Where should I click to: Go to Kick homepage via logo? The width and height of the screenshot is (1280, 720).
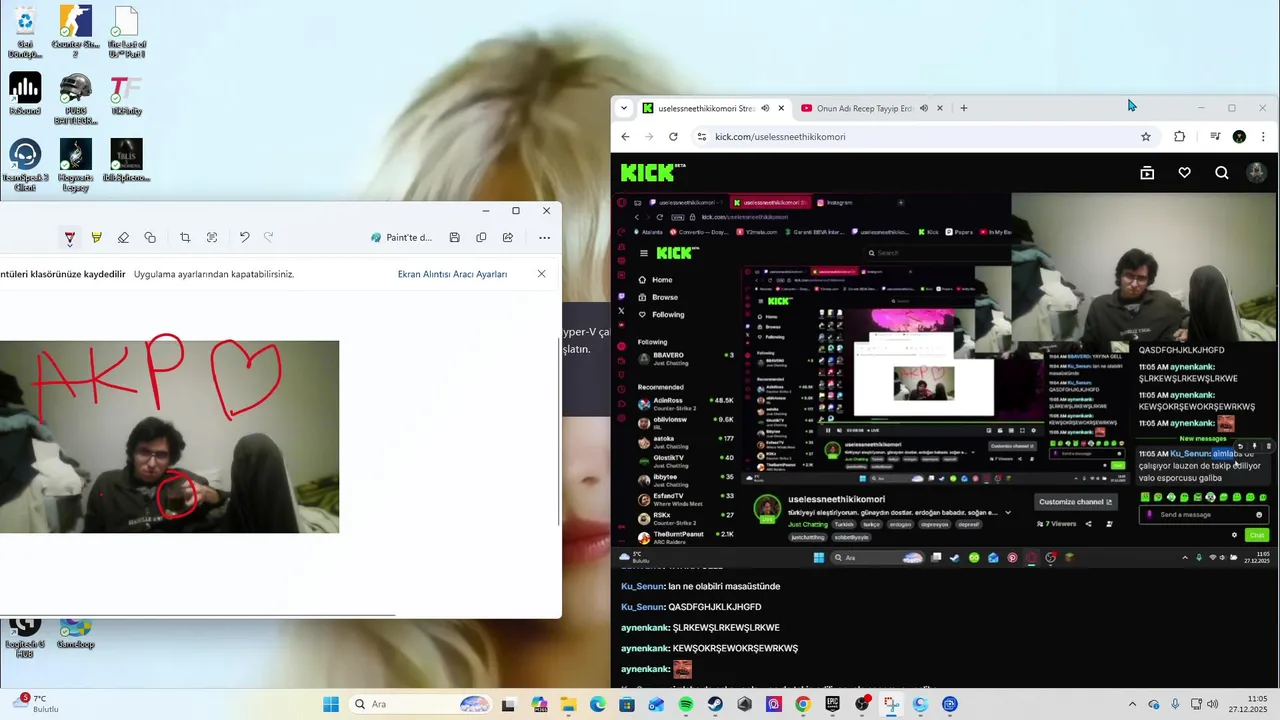tap(652, 173)
